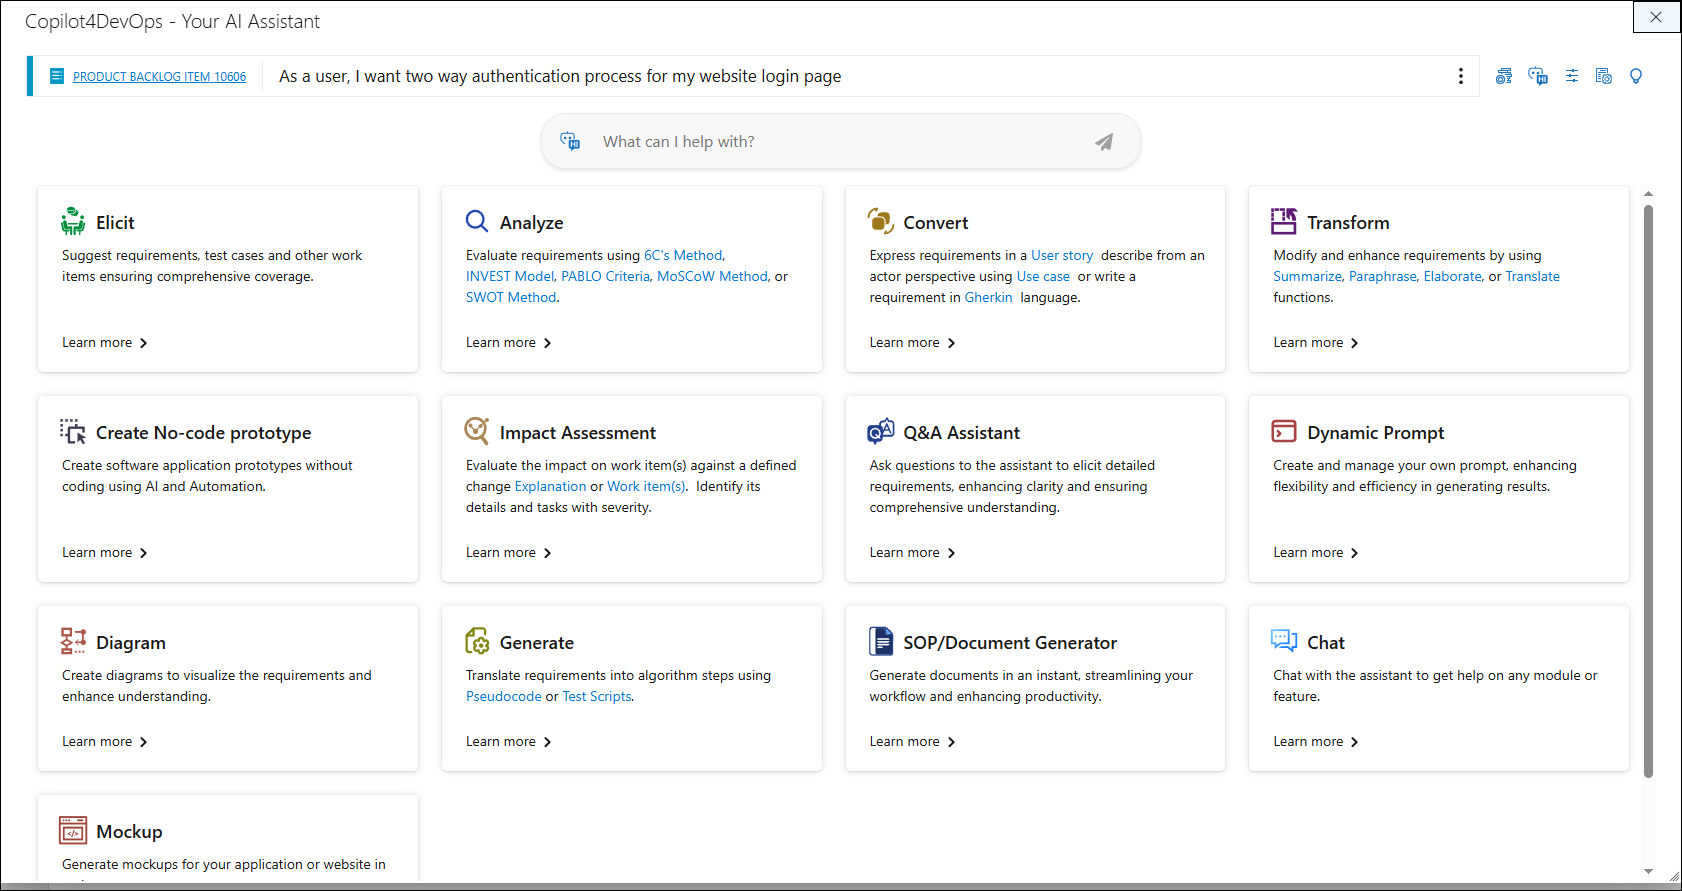Screen dimensions: 1682x891
Task: Open Learn more on Dynamic Prompt card
Action: pyautogui.click(x=1316, y=553)
